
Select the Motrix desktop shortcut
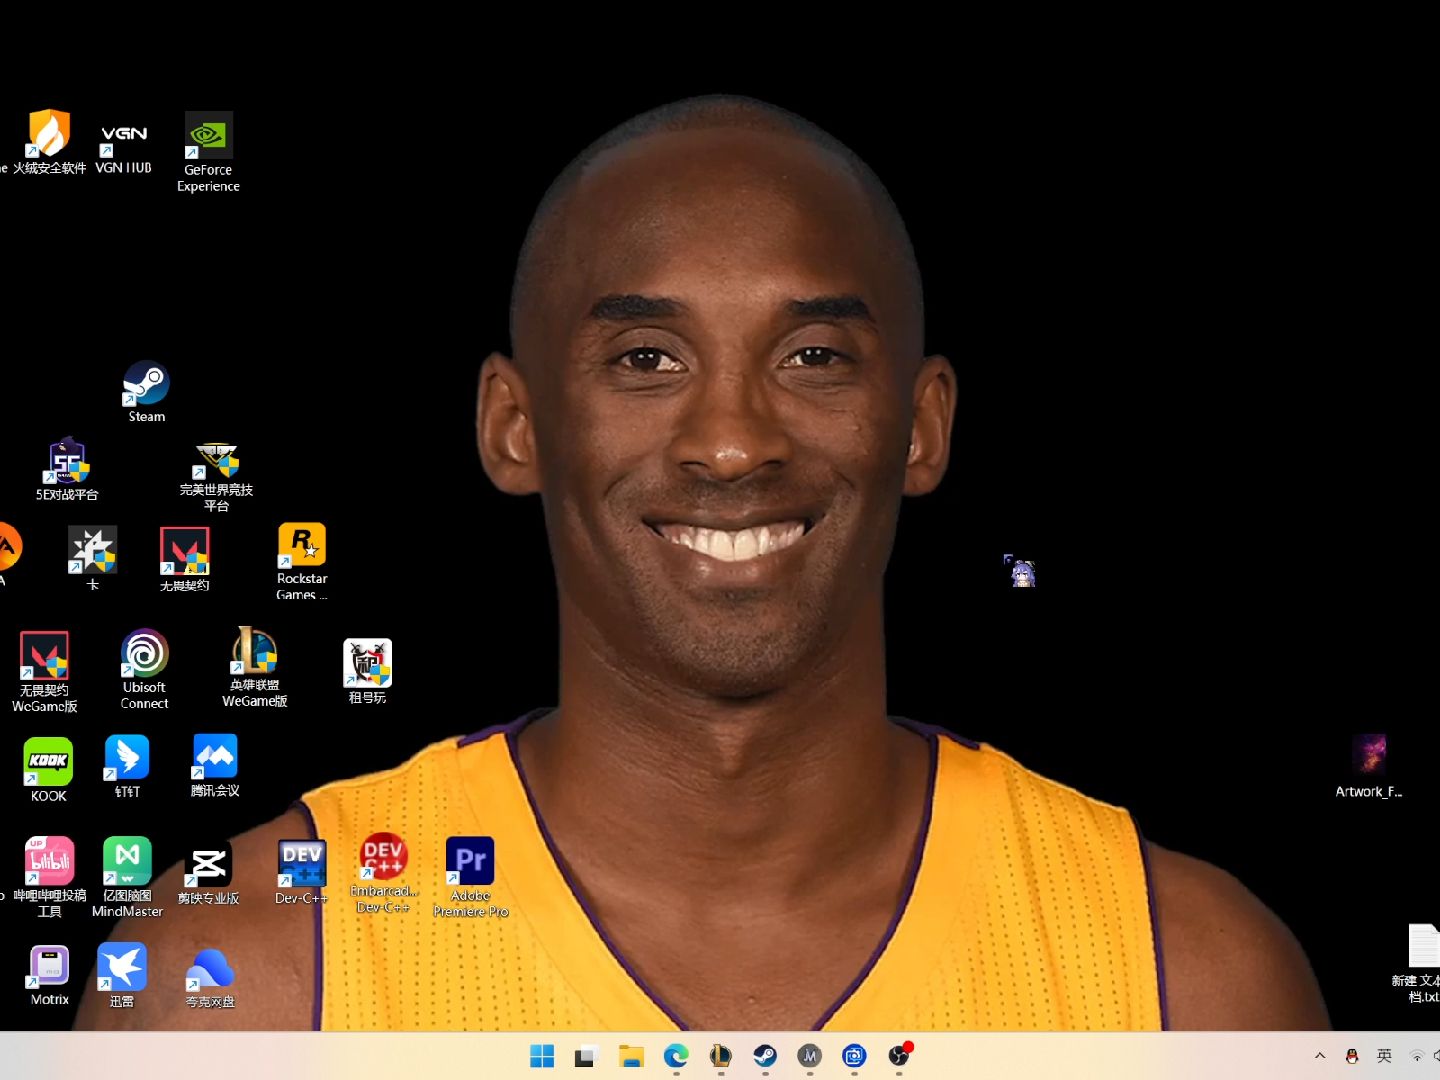[x=49, y=975]
